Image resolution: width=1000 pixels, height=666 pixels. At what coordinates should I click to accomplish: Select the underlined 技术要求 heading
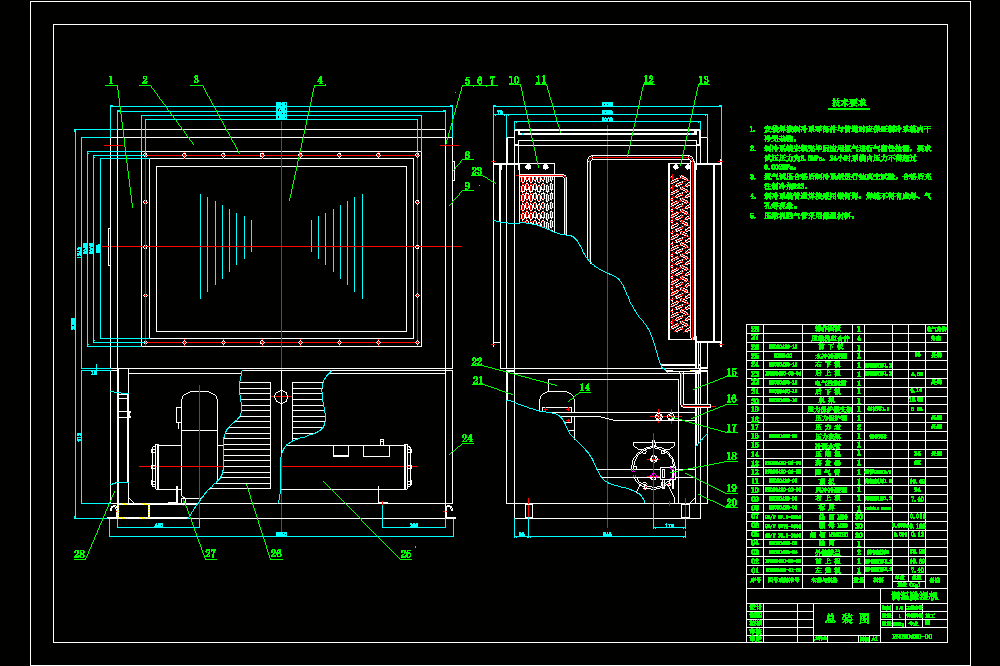point(849,103)
